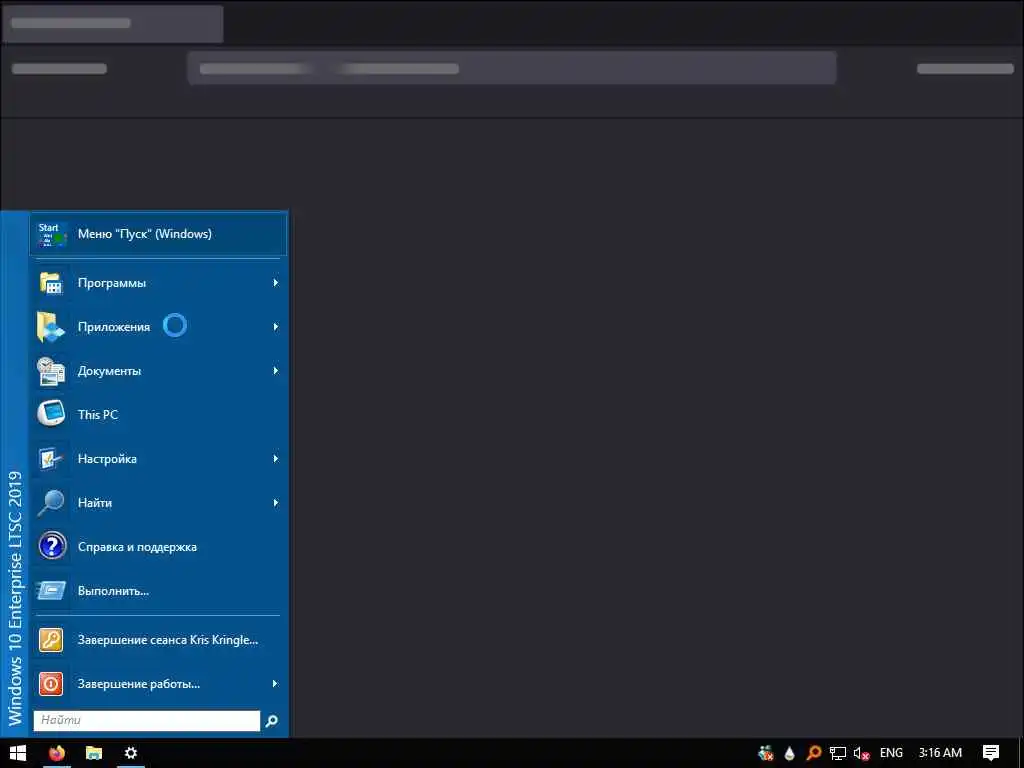Expand the Документы submenu
The image size is (1024, 768).
[x=158, y=370]
